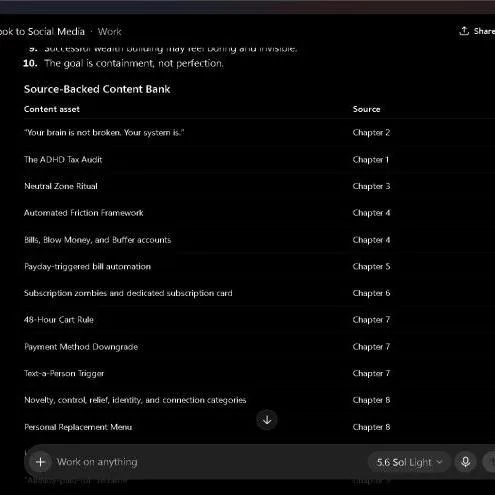The width and height of the screenshot is (495, 495).
Task: Select Payment Method Downgrade row
Action: (x=259, y=347)
